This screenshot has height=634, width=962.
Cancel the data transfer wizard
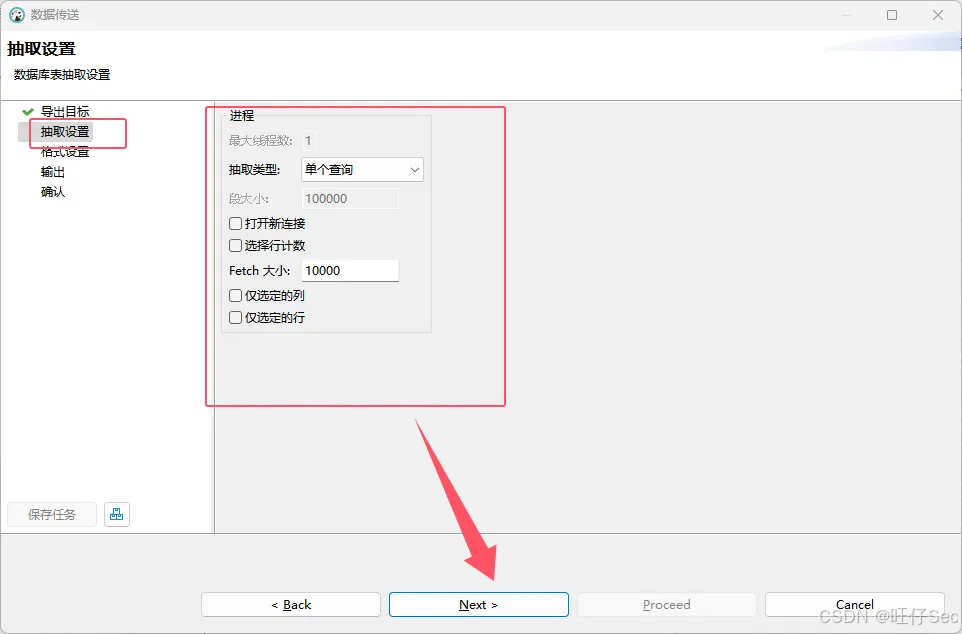pyautogui.click(x=855, y=605)
